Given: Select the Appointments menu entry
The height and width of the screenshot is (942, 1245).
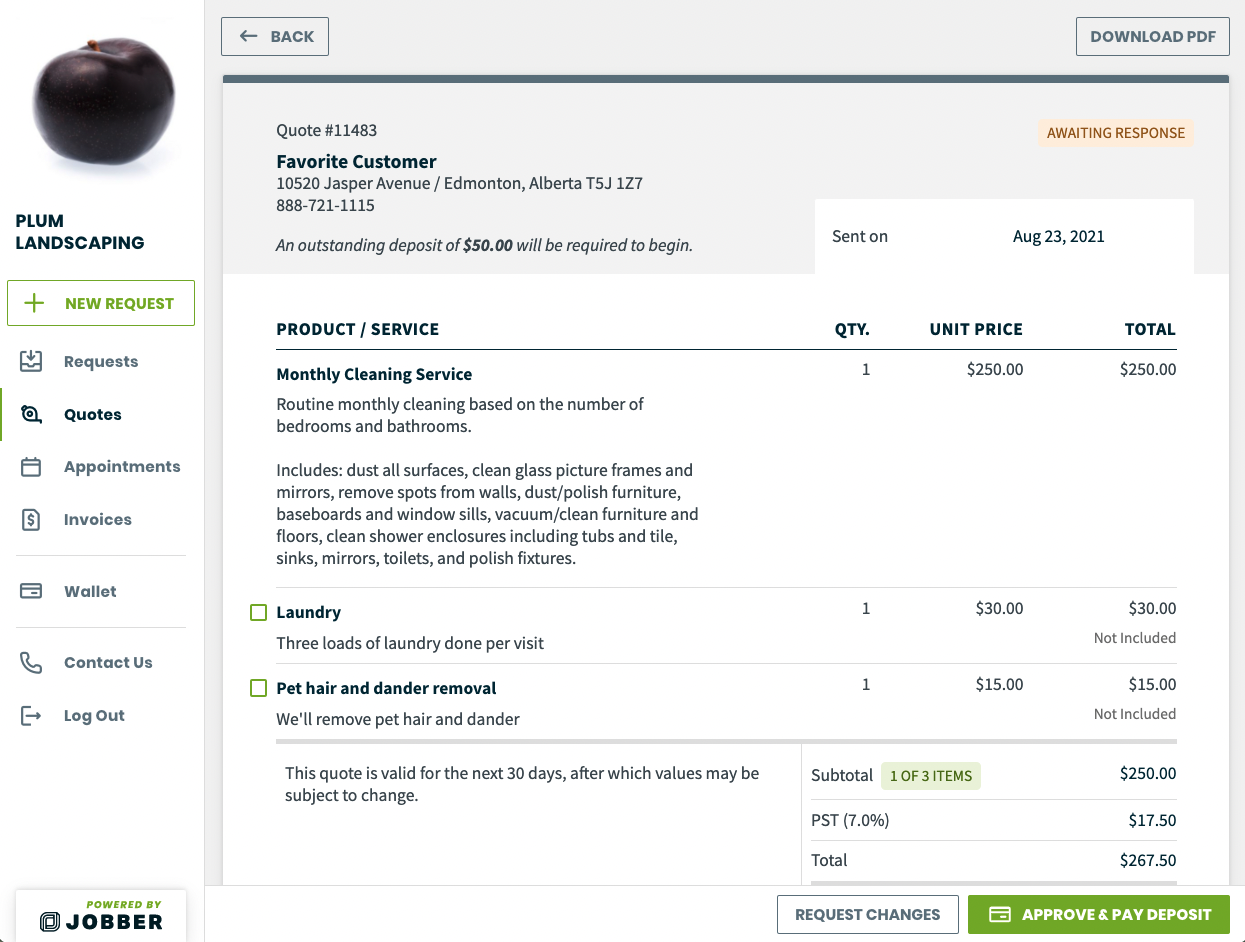Looking at the screenshot, I should (x=122, y=467).
